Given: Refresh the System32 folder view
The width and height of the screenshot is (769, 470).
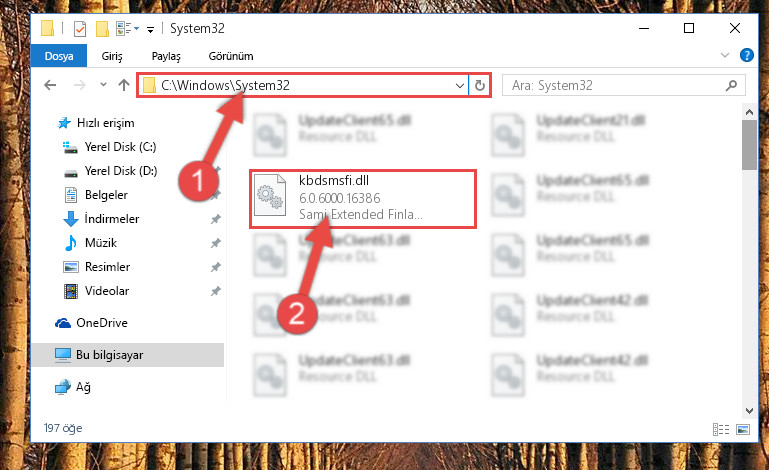Looking at the screenshot, I should [x=480, y=86].
